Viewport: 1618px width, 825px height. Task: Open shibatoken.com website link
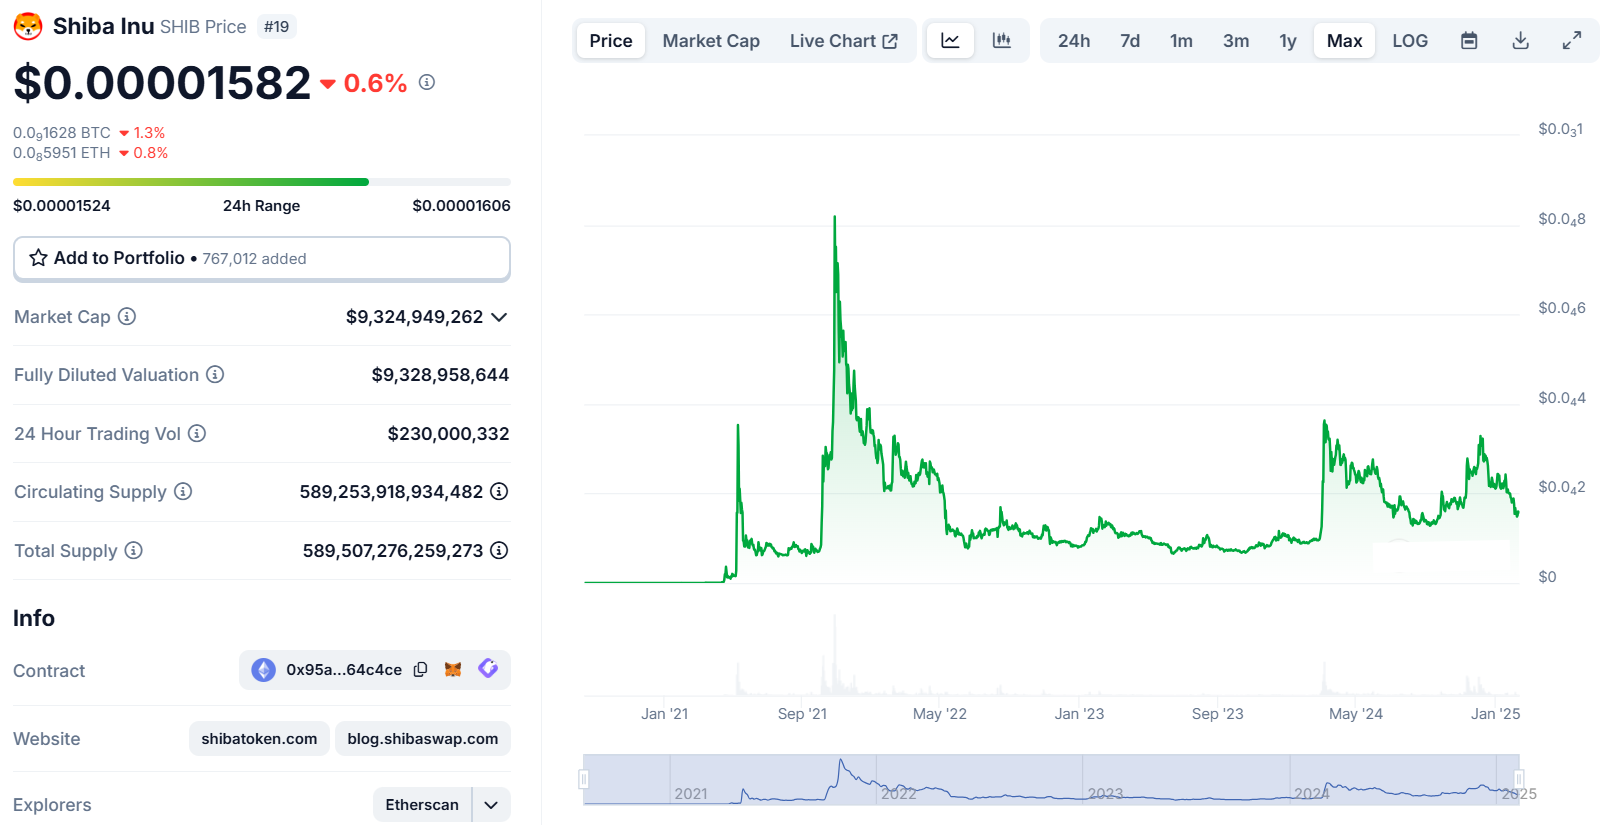pyautogui.click(x=259, y=739)
